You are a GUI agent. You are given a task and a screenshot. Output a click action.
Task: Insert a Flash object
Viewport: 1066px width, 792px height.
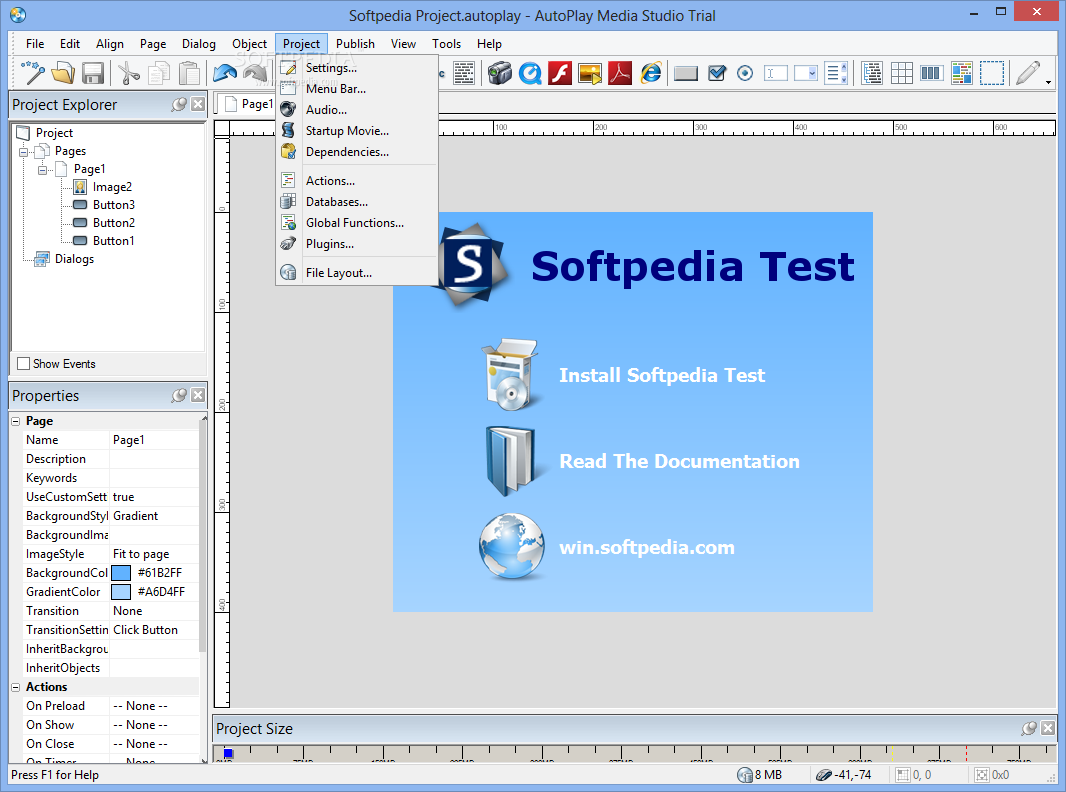[x=560, y=73]
